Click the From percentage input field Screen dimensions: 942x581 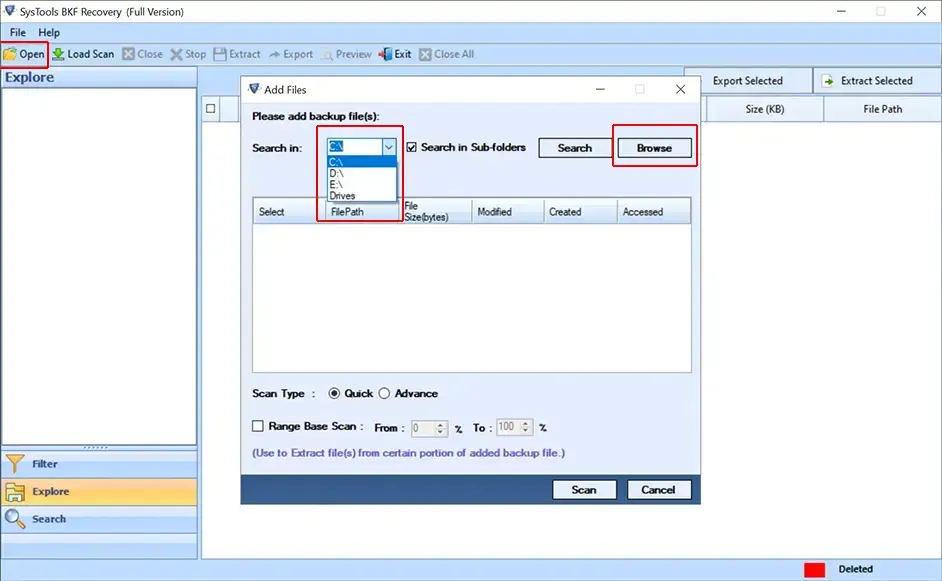click(x=423, y=428)
